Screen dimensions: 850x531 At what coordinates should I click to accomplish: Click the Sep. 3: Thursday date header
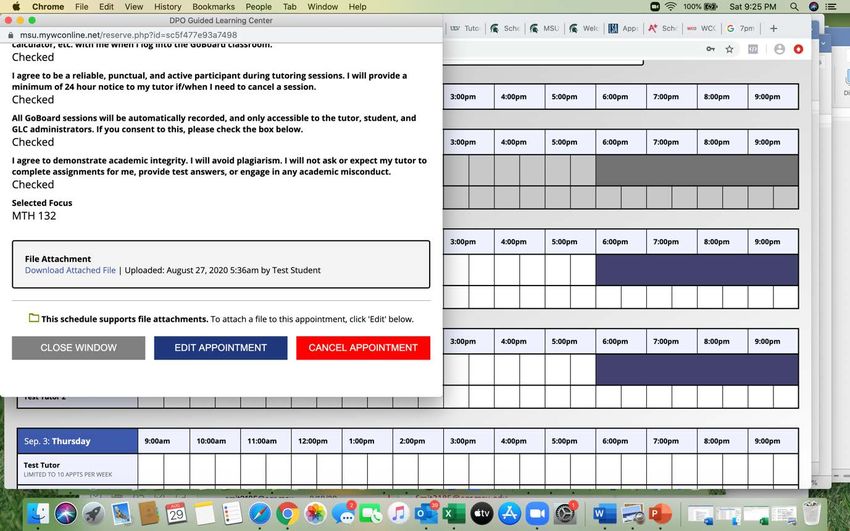pos(78,441)
